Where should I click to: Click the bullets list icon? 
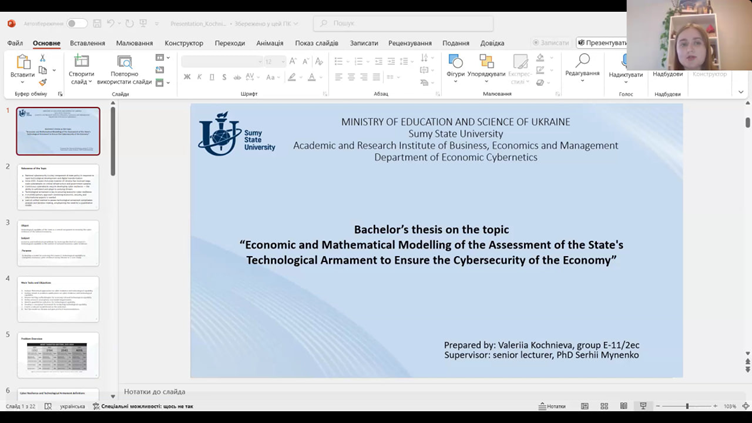(x=339, y=61)
